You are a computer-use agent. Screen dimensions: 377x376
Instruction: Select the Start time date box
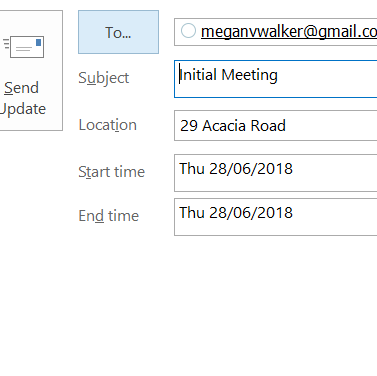click(x=275, y=173)
